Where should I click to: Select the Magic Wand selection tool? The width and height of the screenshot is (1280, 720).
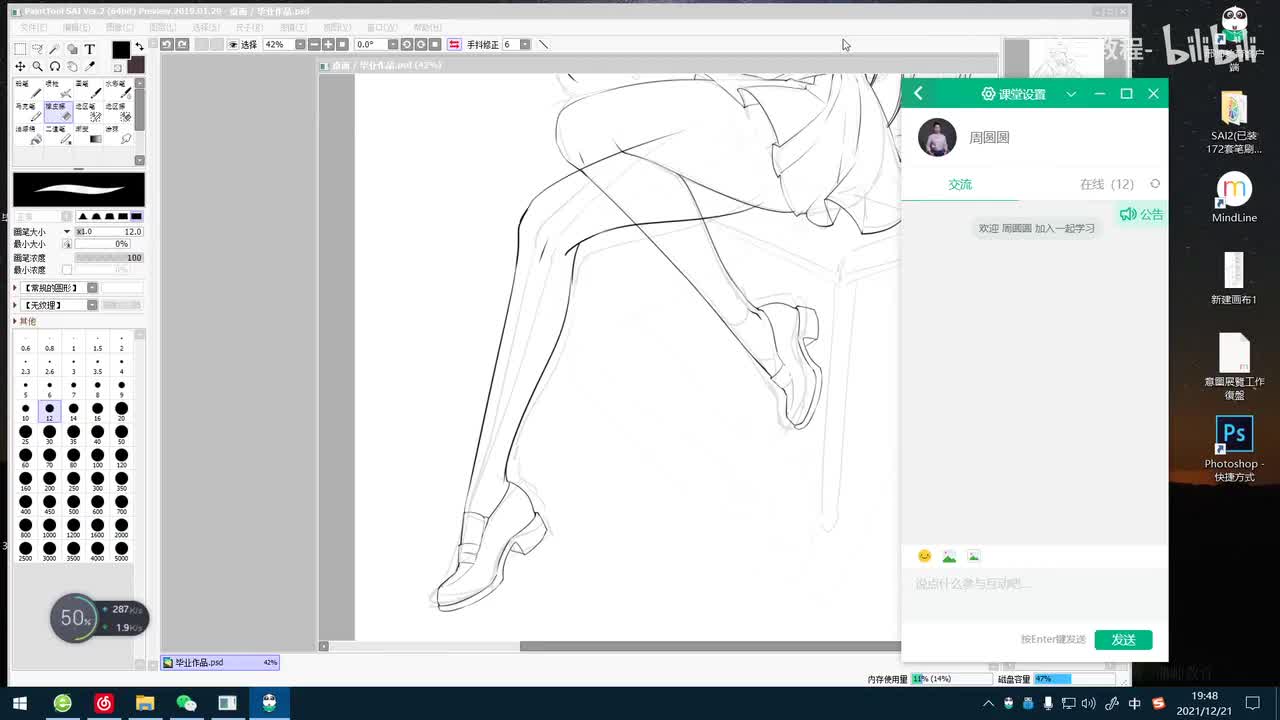[55, 49]
